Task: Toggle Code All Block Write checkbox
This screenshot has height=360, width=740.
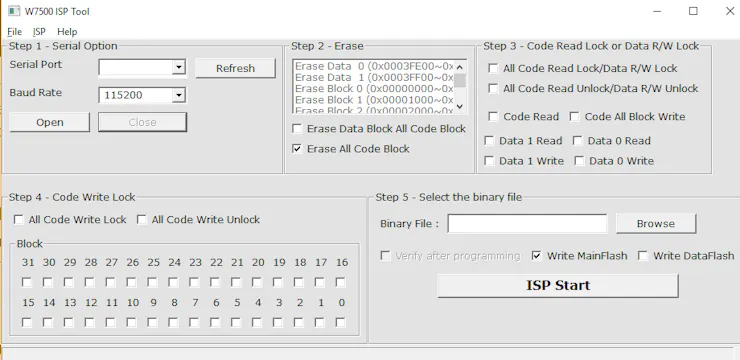Action: click(574, 117)
